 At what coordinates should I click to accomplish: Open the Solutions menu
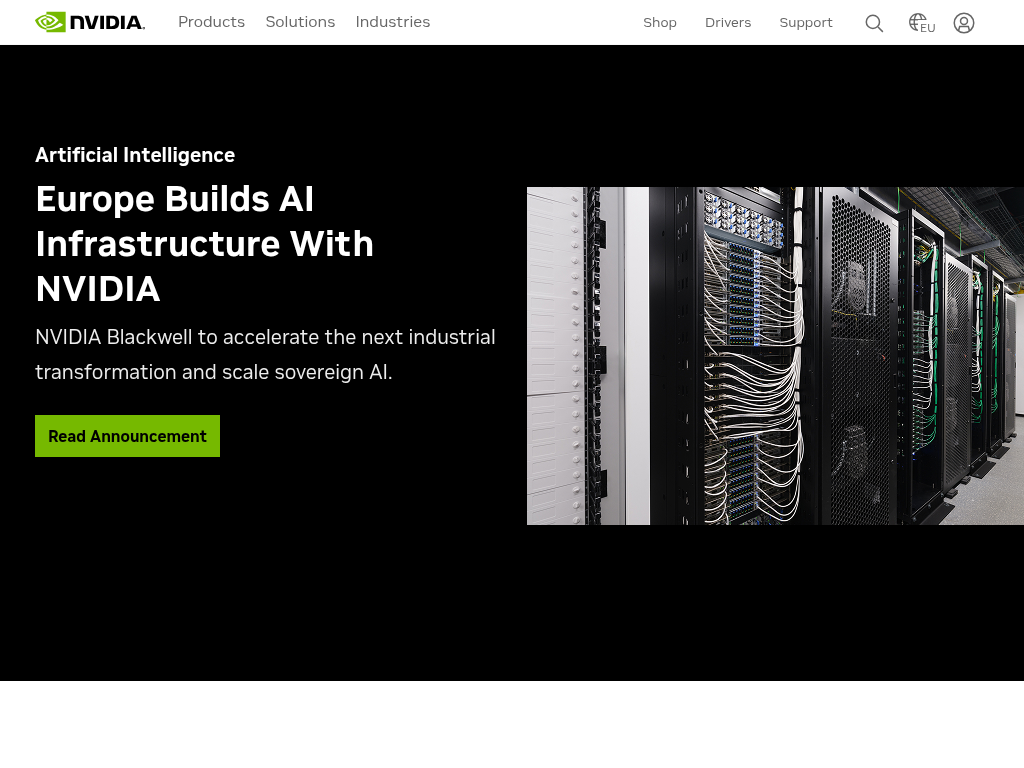pyautogui.click(x=300, y=22)
